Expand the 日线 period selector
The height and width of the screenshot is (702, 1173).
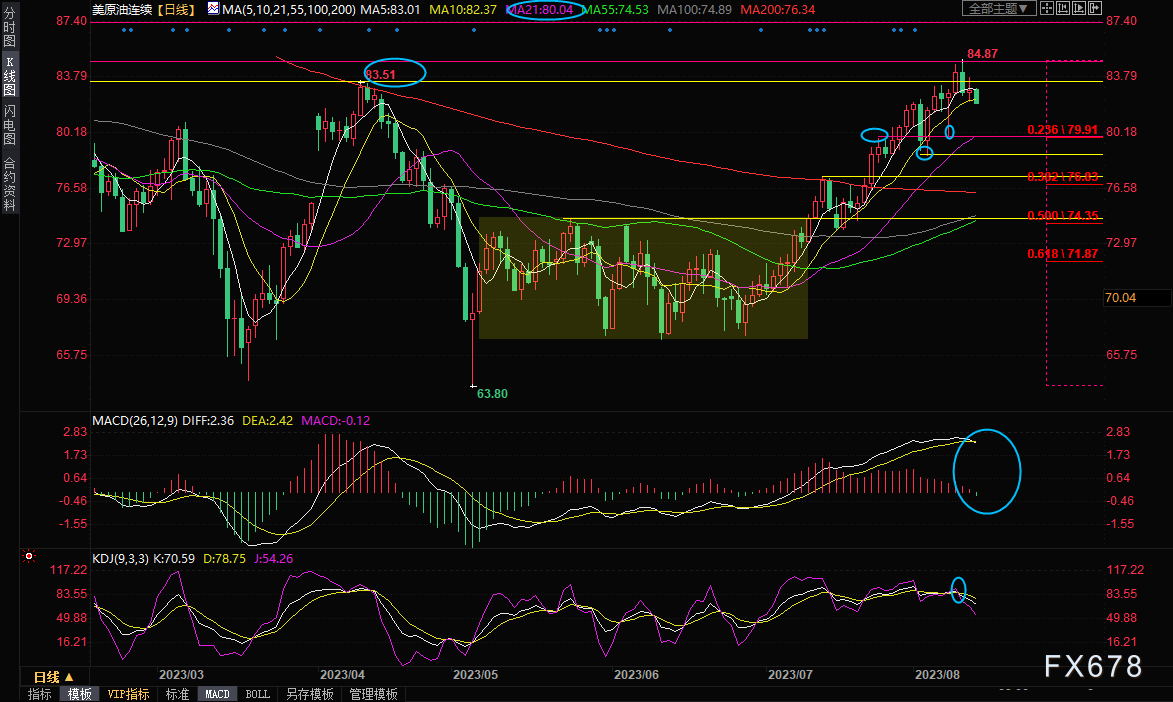(53, 677)
